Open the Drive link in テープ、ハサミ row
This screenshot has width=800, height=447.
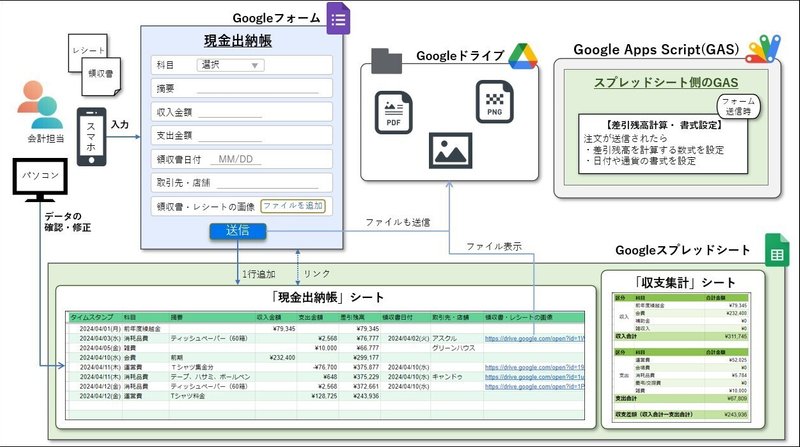[x=535, y=377]
